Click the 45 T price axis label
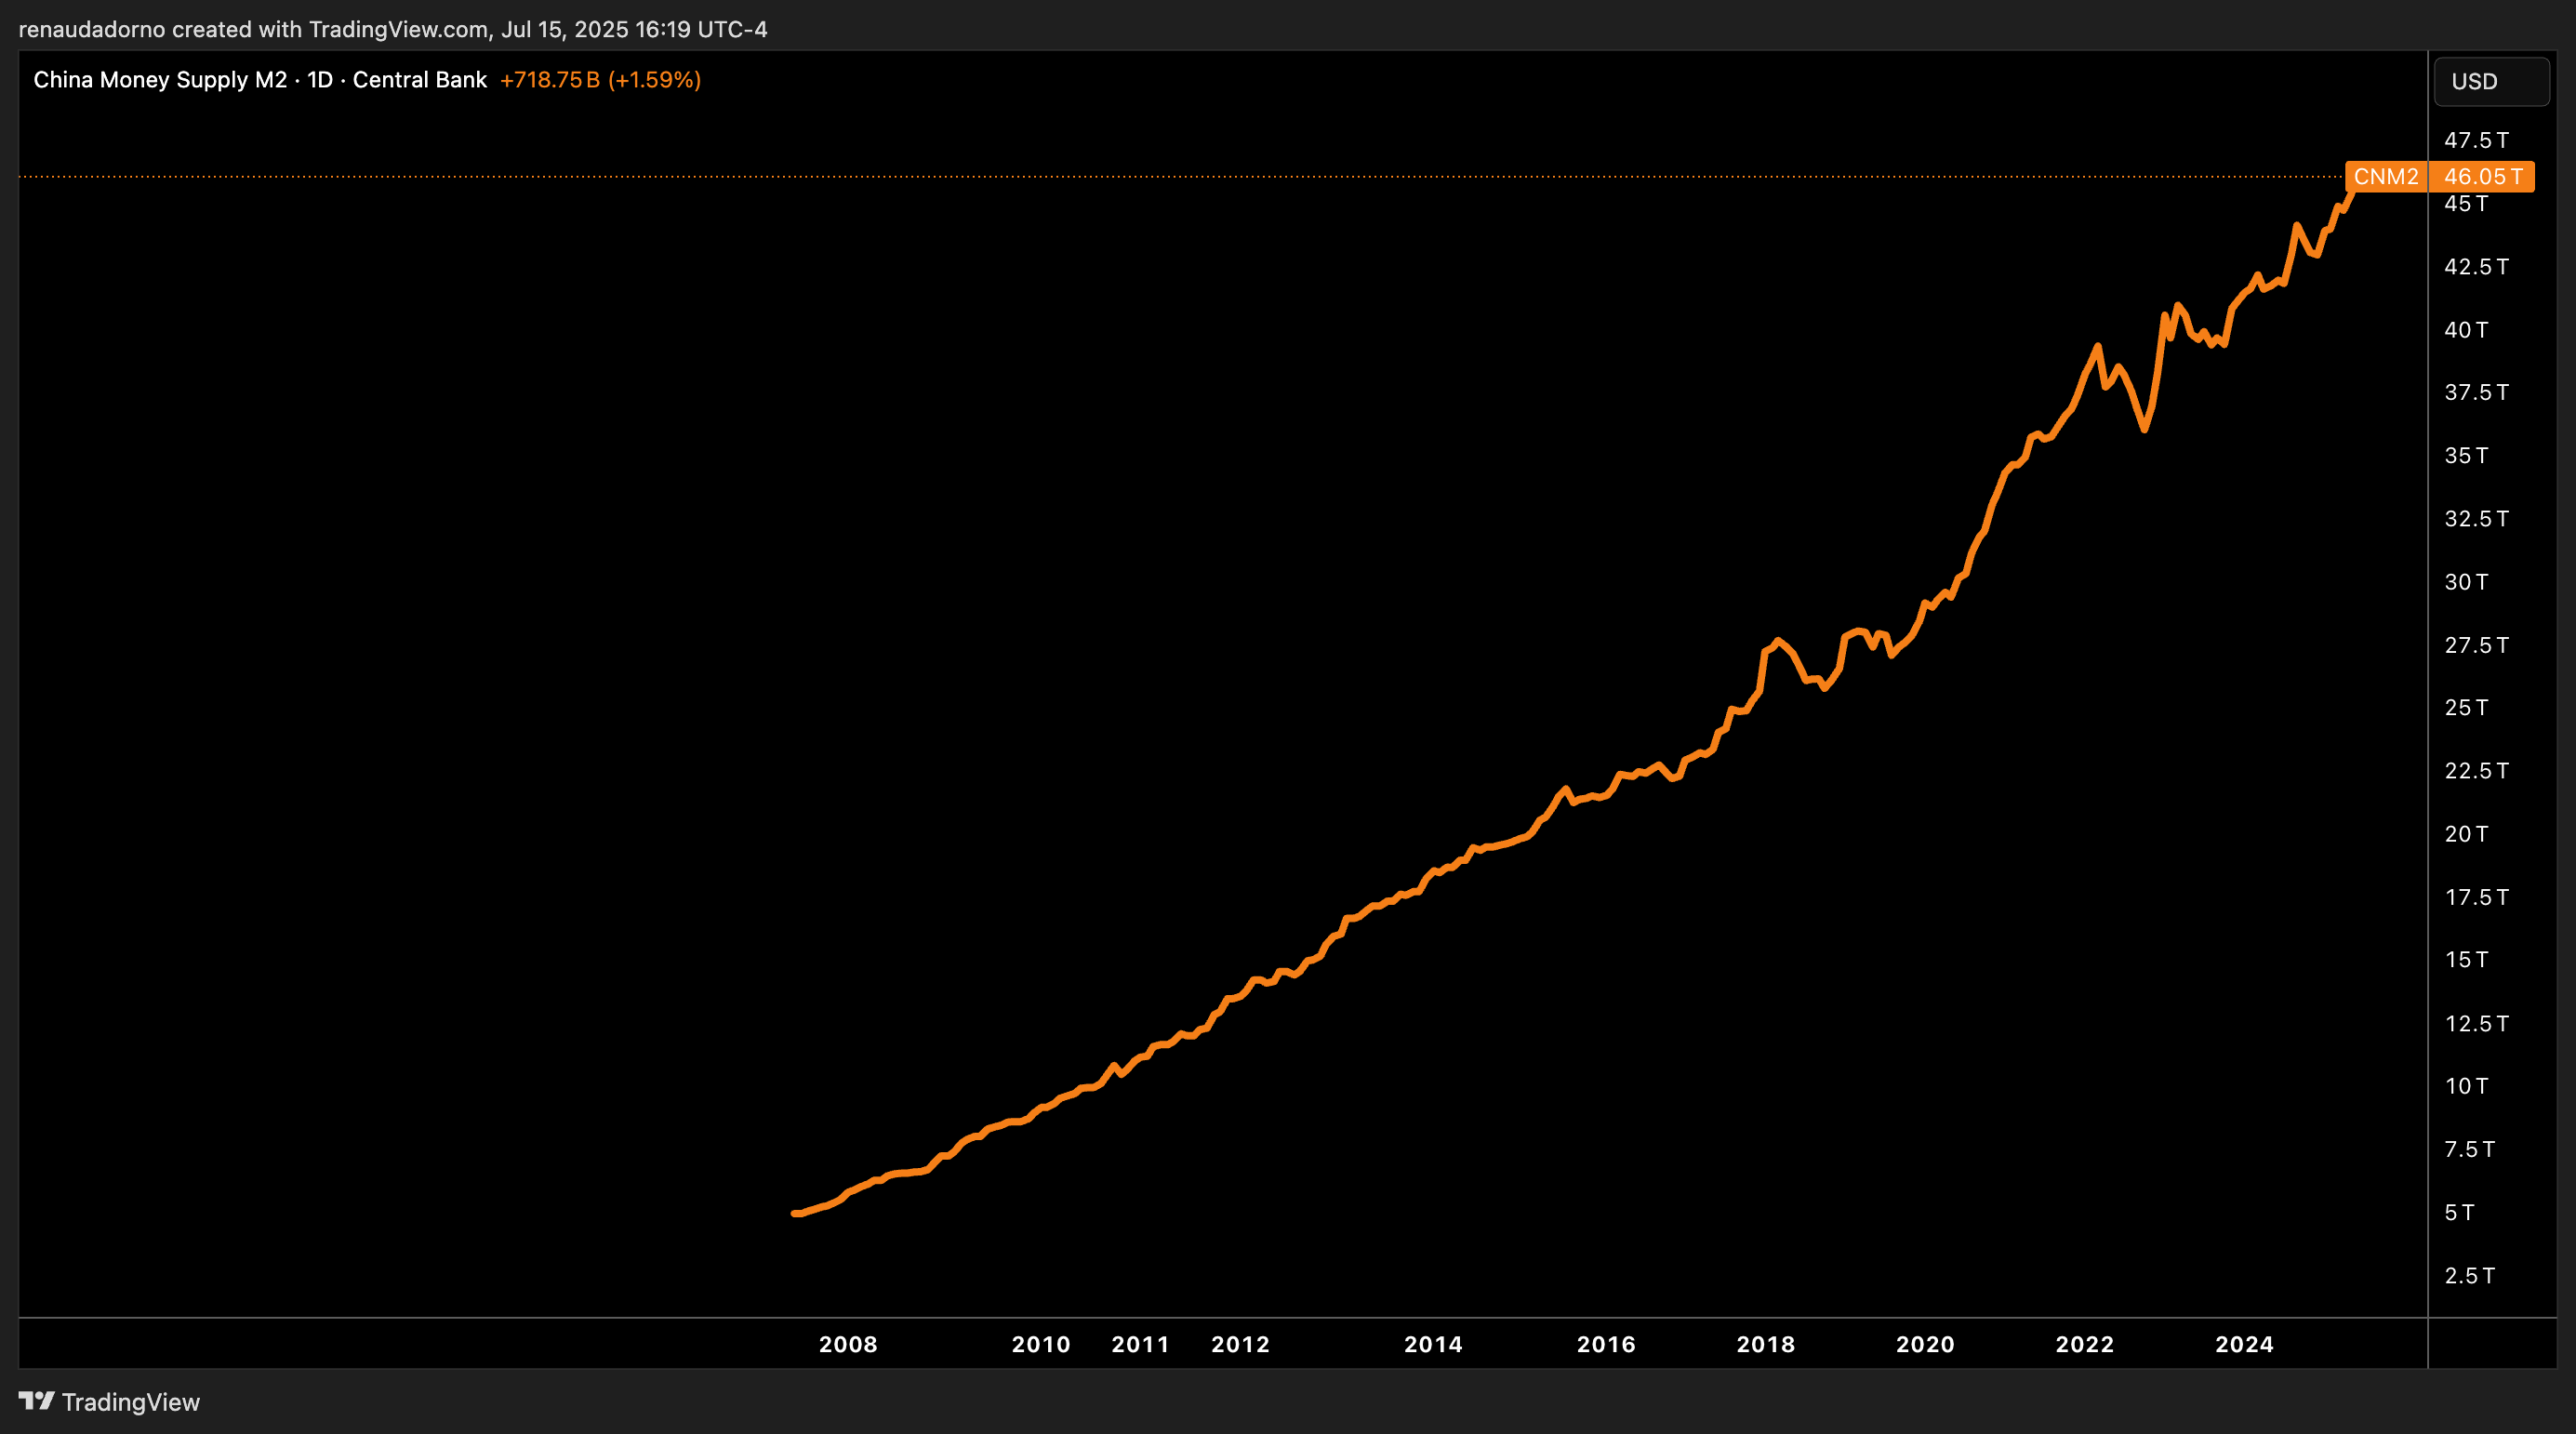 pyautogui.click(x=2466, y=204)
